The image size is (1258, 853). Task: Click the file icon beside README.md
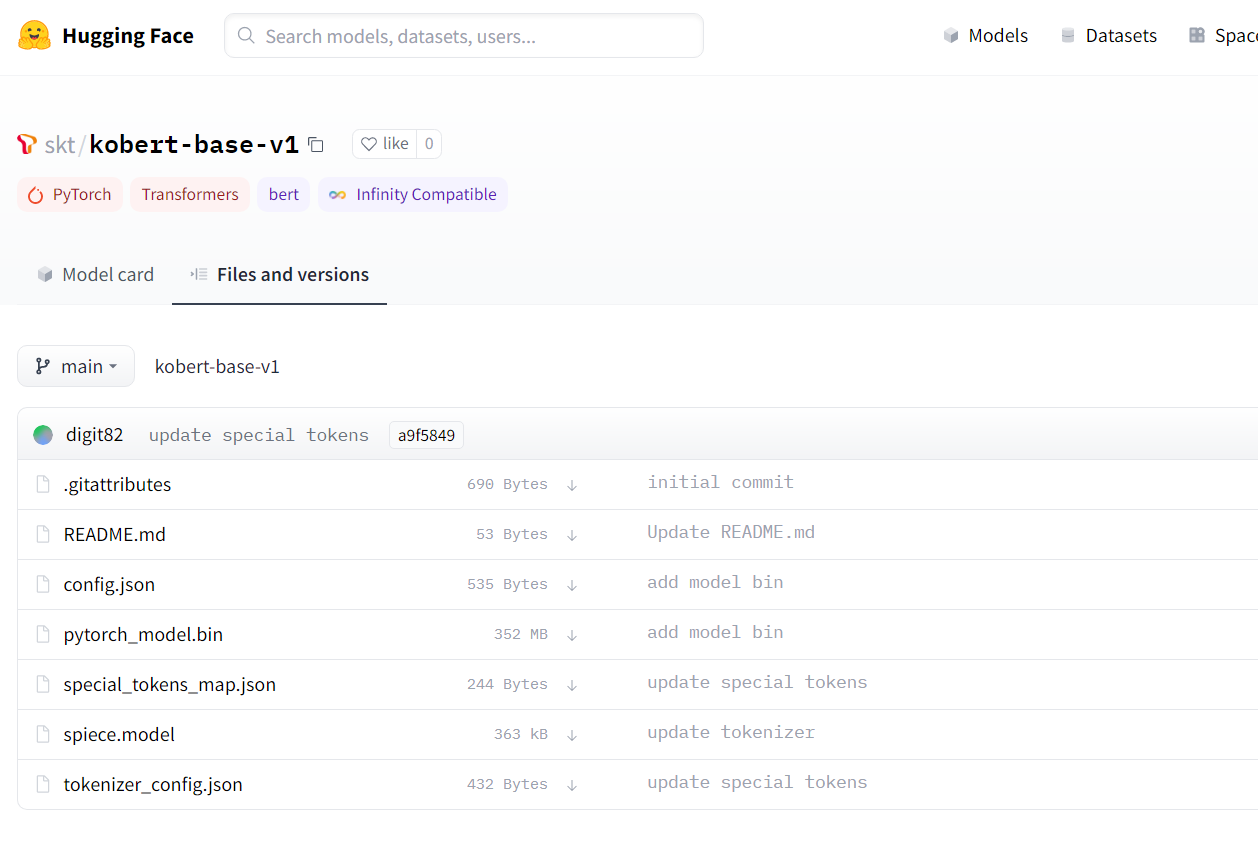coord(43,535)
